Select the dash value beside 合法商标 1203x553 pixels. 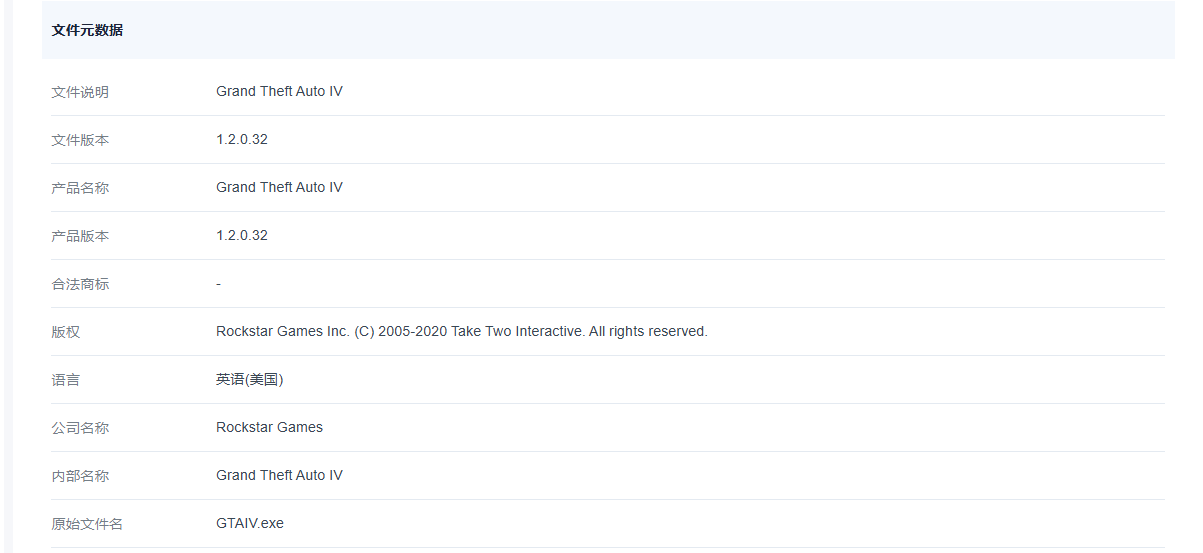coord(218,284)
